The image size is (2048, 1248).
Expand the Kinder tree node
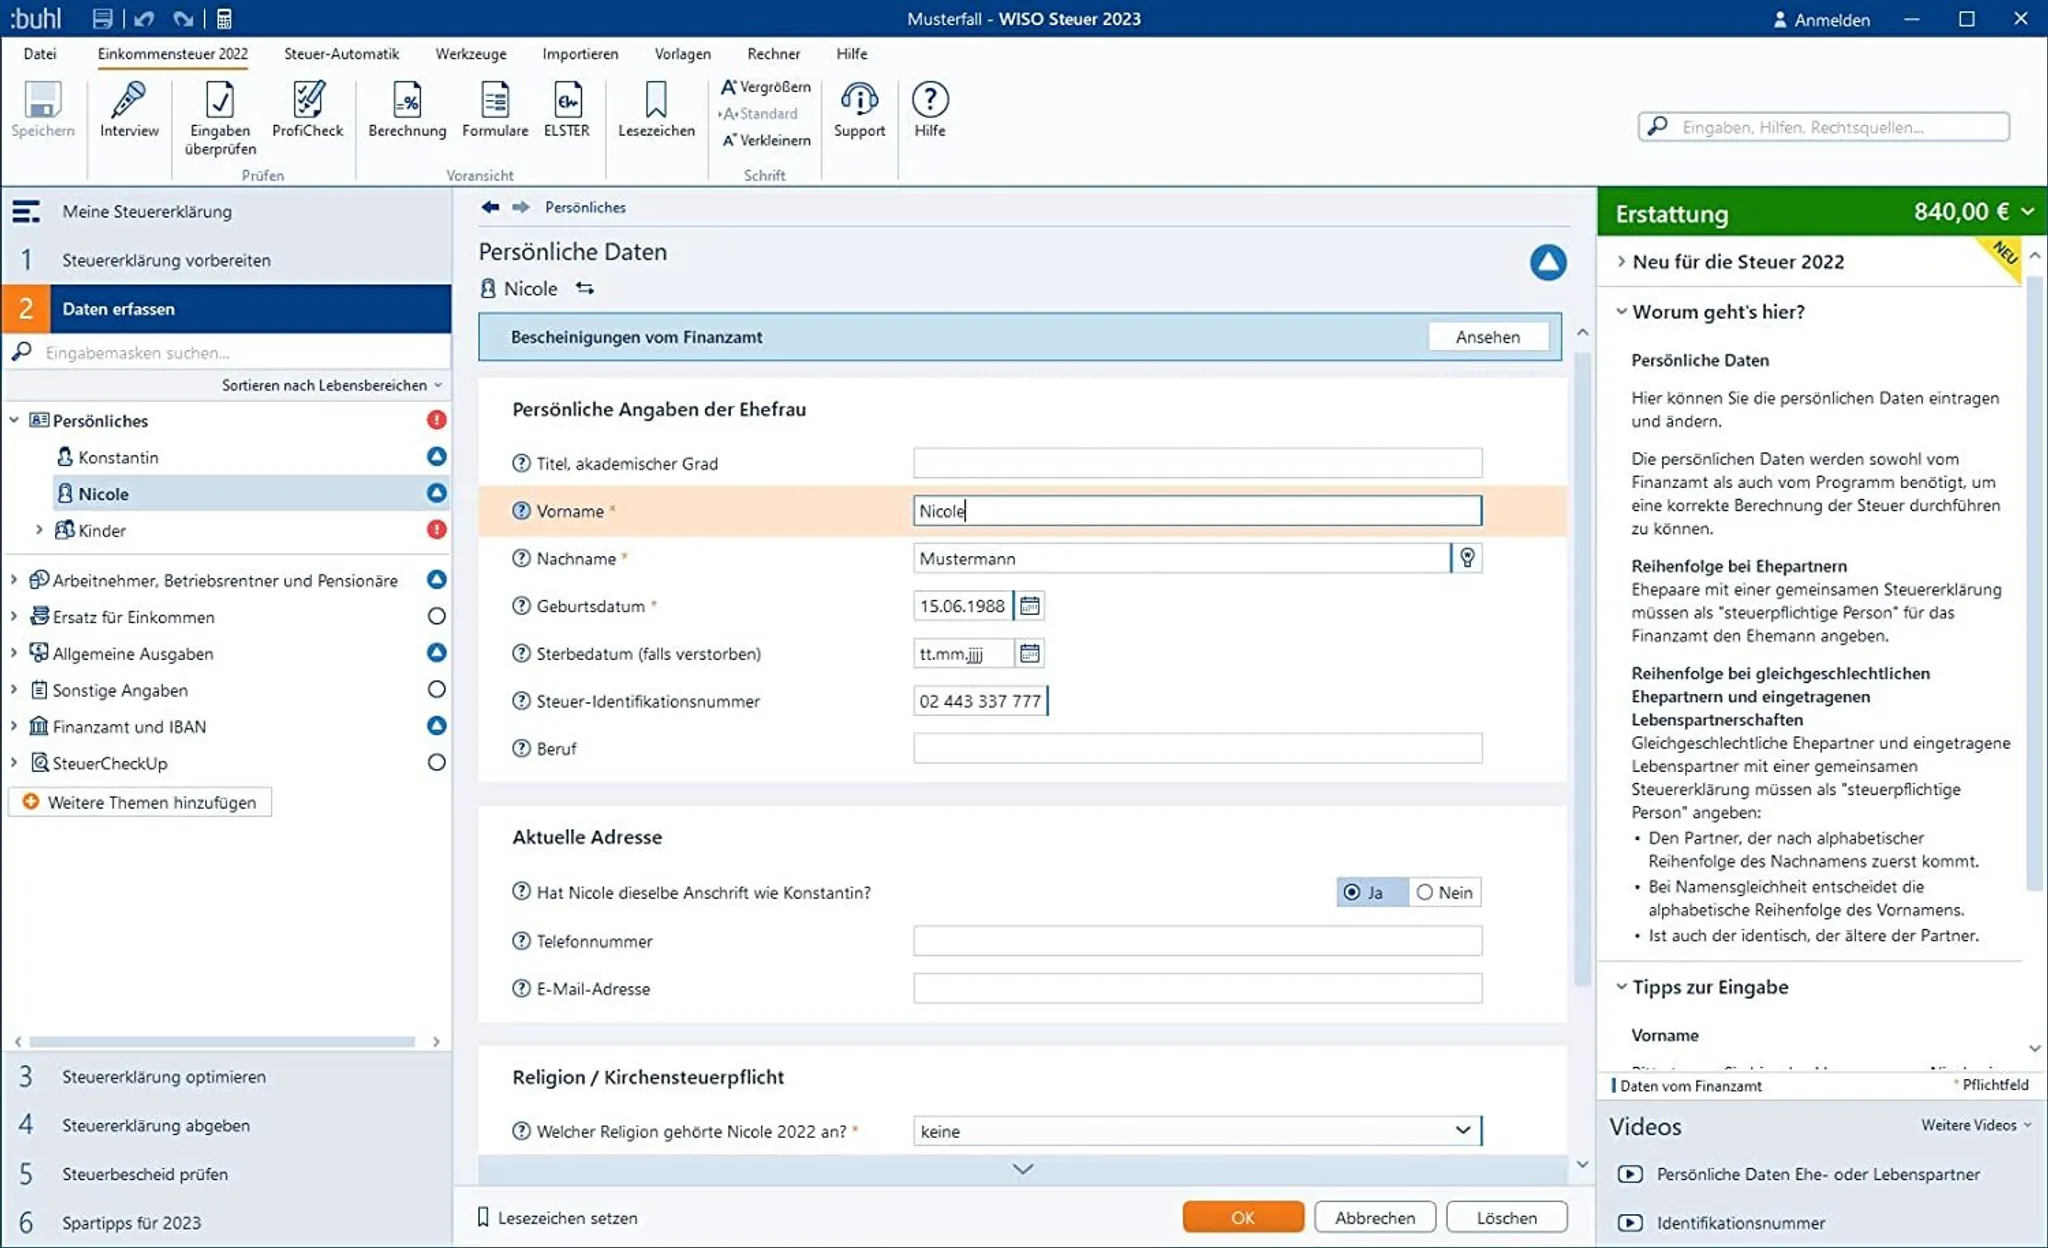pos(39,530)
